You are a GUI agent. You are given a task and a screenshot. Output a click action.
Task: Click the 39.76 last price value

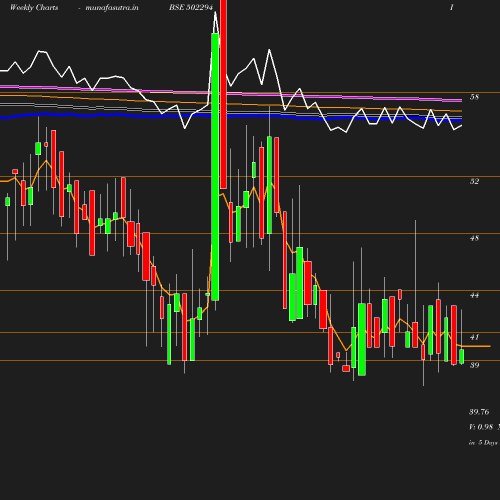[x=479, y=412]
